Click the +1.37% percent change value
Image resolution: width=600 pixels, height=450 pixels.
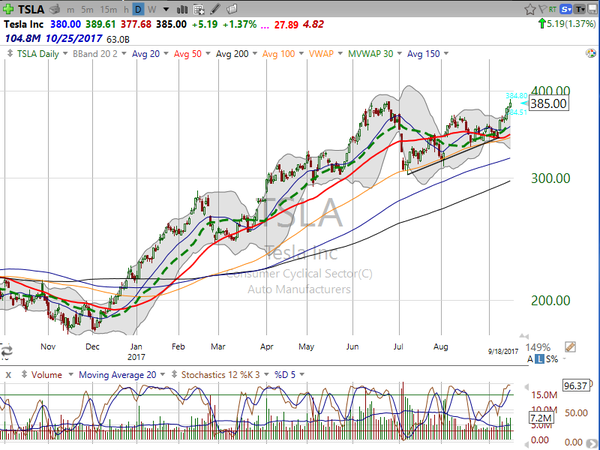point(240,24)
